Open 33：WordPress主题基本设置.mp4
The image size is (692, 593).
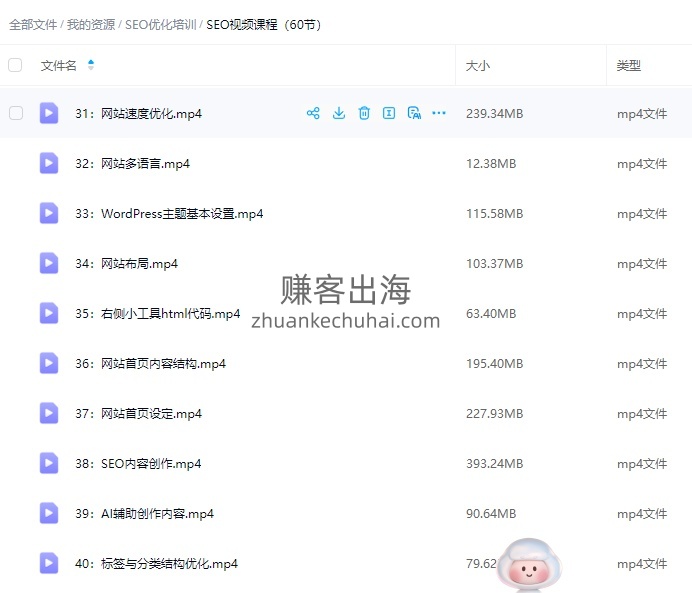(169, 213)
